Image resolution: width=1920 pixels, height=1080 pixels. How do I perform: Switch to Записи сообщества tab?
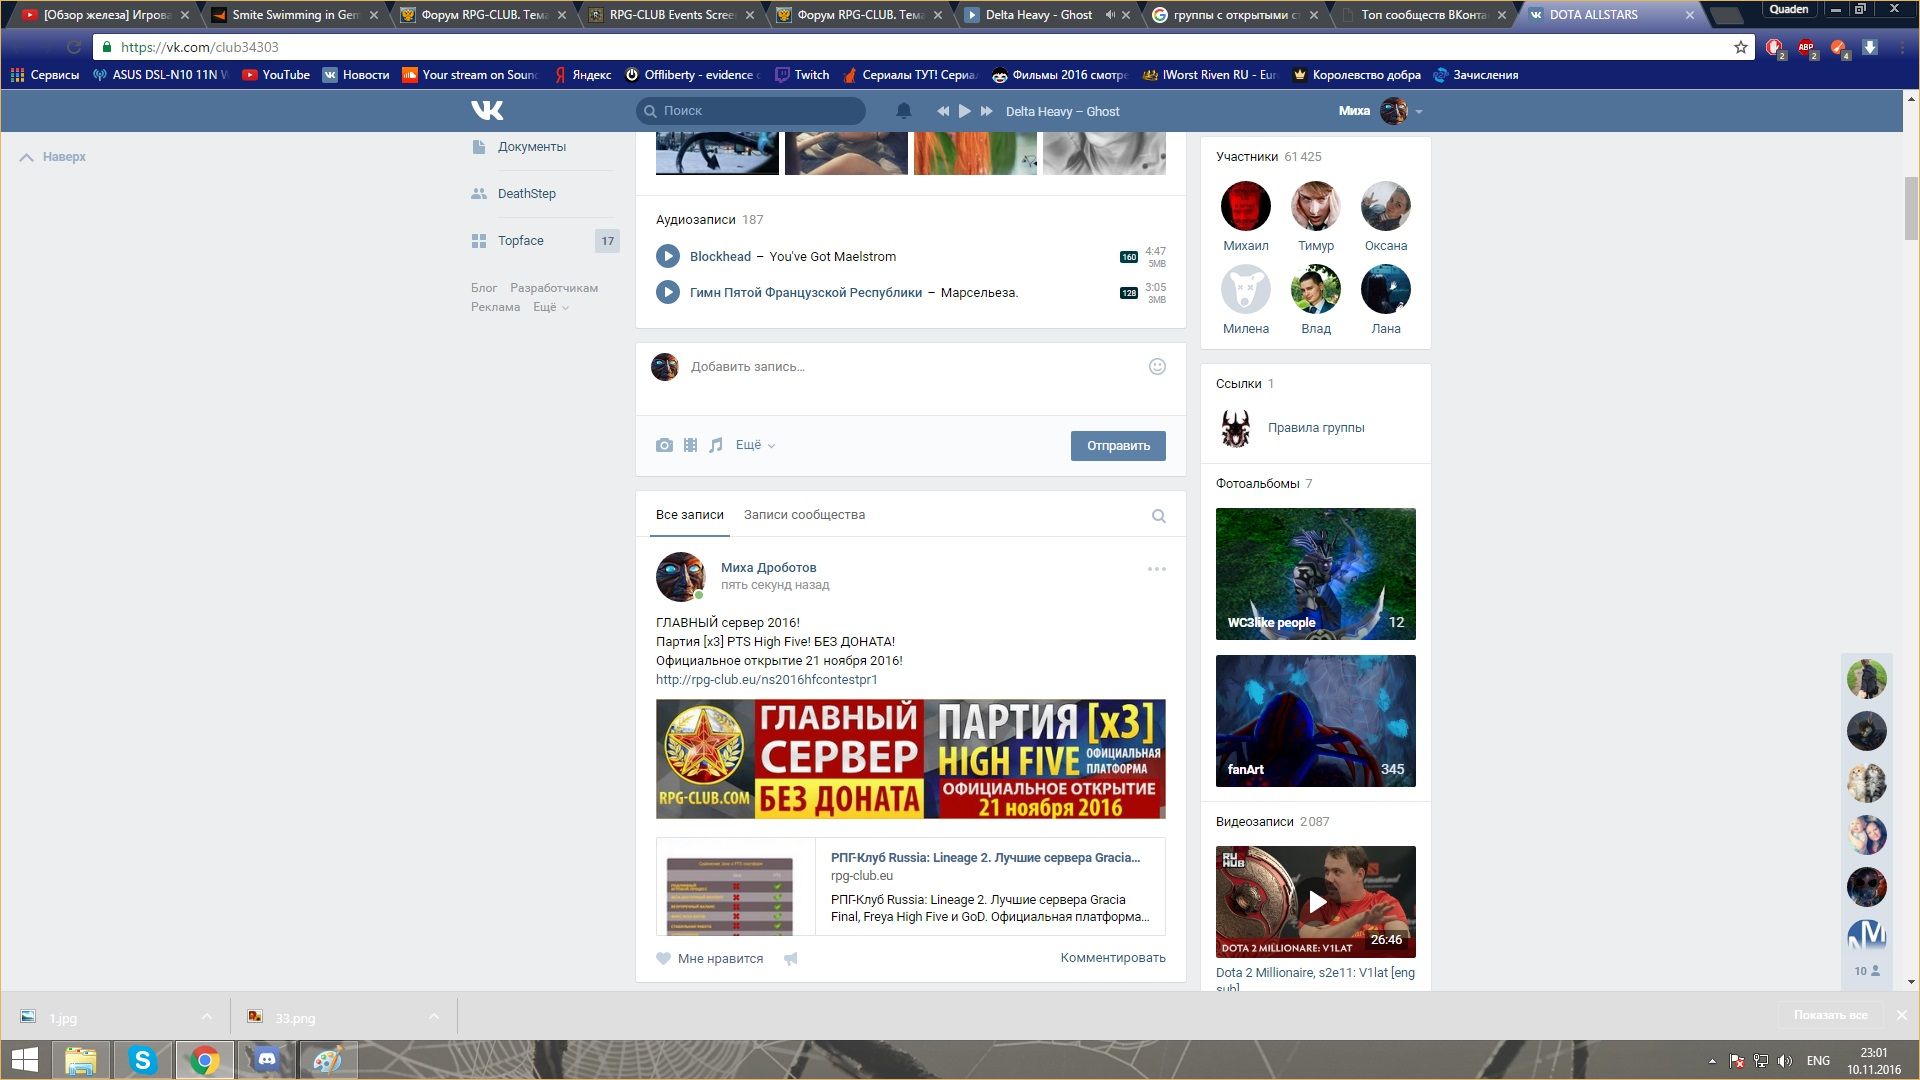coord(804,514)
